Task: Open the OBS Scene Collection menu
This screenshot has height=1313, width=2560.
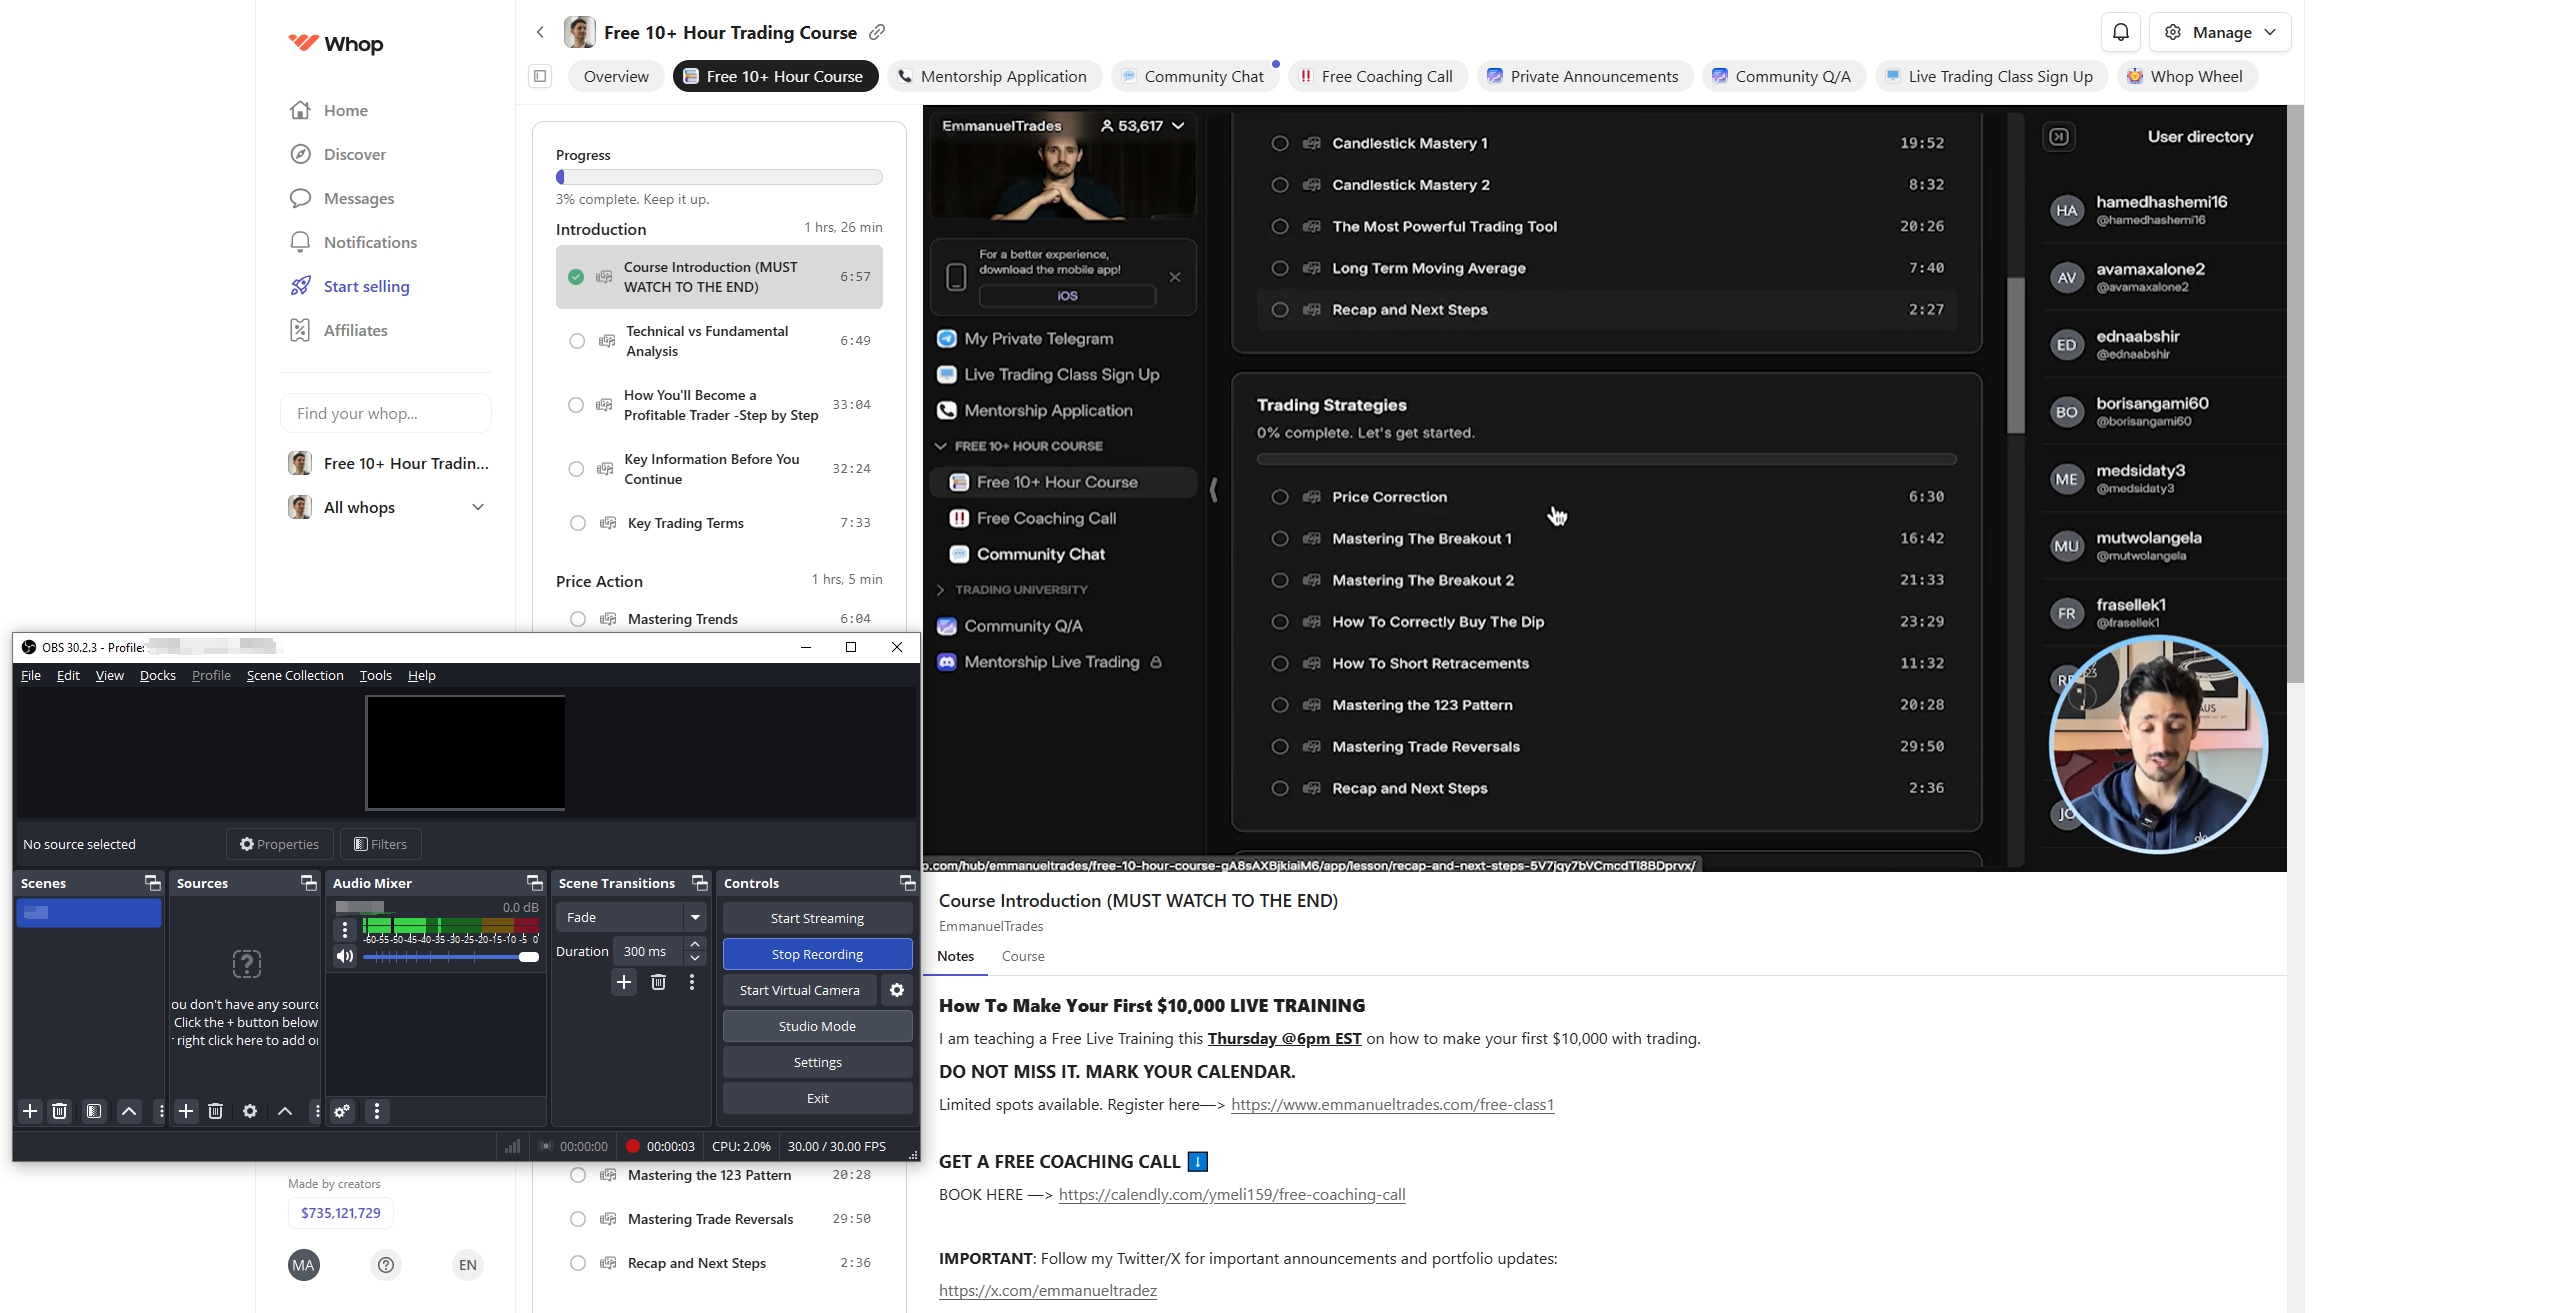Action: (295, 675)
